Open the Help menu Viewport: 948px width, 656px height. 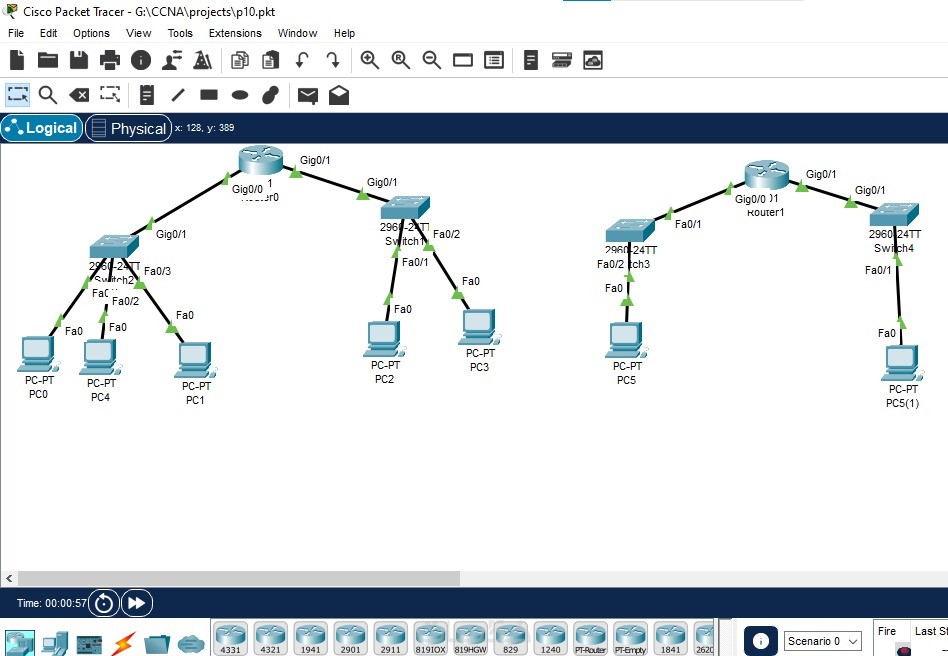[x=345, y=33]
